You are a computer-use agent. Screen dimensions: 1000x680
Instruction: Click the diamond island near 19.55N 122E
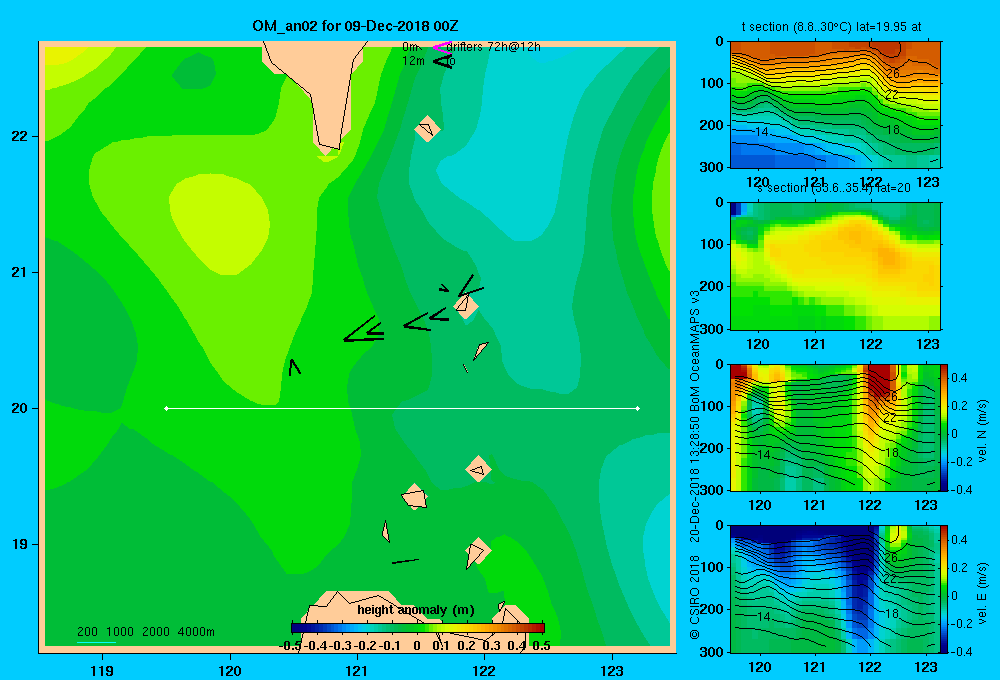tap(478, 469)
